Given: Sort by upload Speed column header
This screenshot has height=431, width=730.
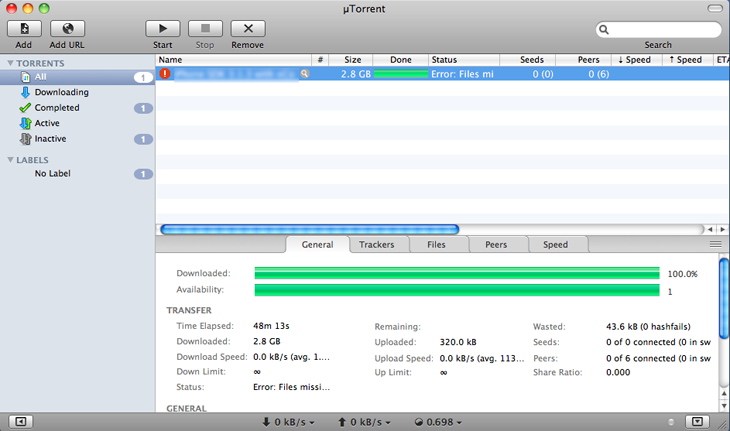Looking at the screenshot, I should [x=688, y=60].
